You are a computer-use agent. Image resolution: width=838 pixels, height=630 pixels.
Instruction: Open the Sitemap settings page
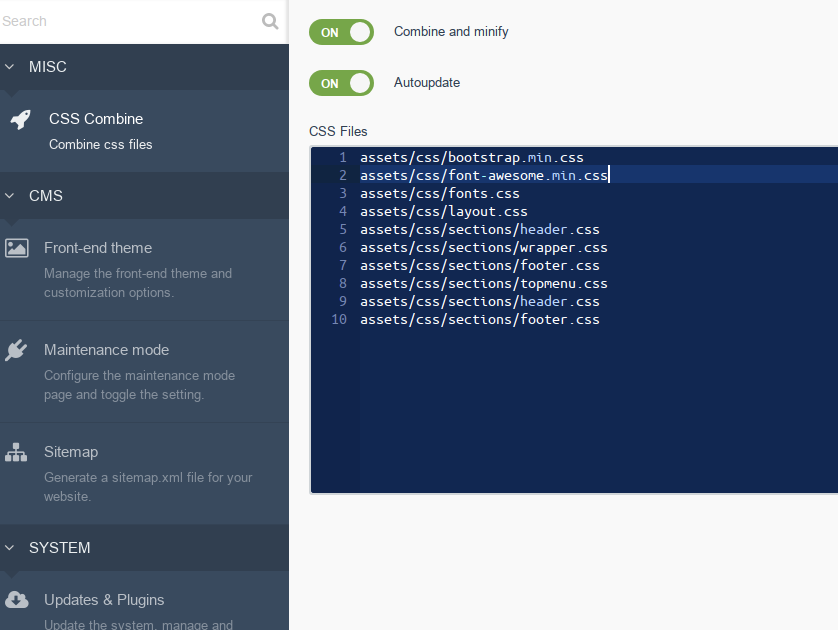(144, 474)
